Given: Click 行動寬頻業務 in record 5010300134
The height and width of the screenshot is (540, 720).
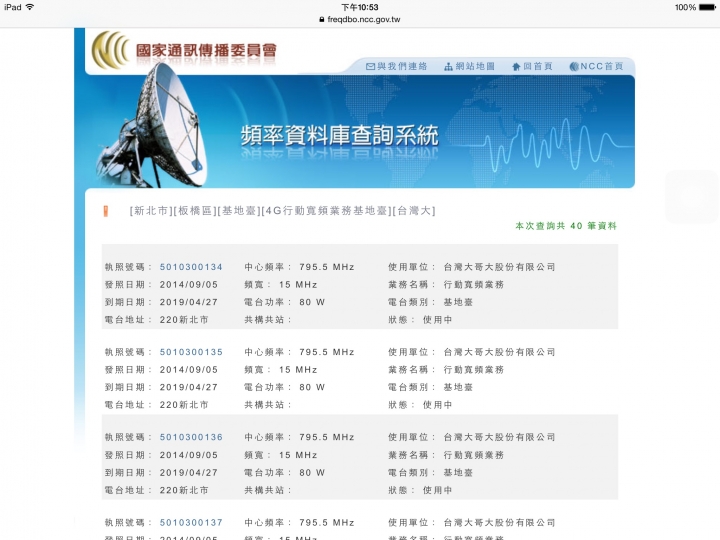Looking at the screenshot, I should pyautogui.click(x=473, y=285).
